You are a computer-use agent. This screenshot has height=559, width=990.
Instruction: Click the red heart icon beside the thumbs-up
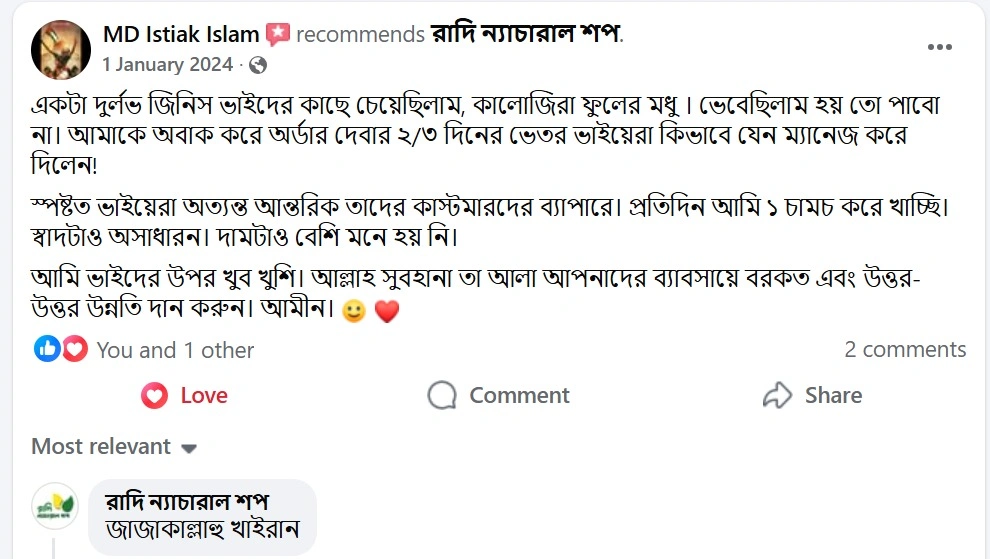(74, 349)
